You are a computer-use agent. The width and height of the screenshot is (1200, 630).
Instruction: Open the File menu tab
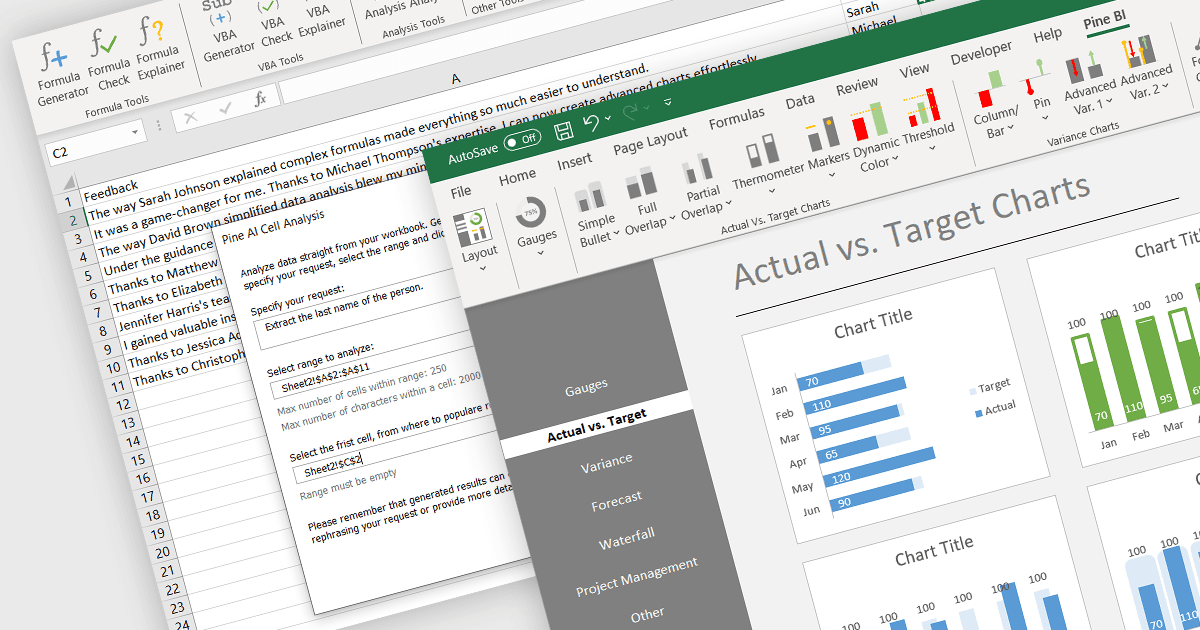click(461, 190)
